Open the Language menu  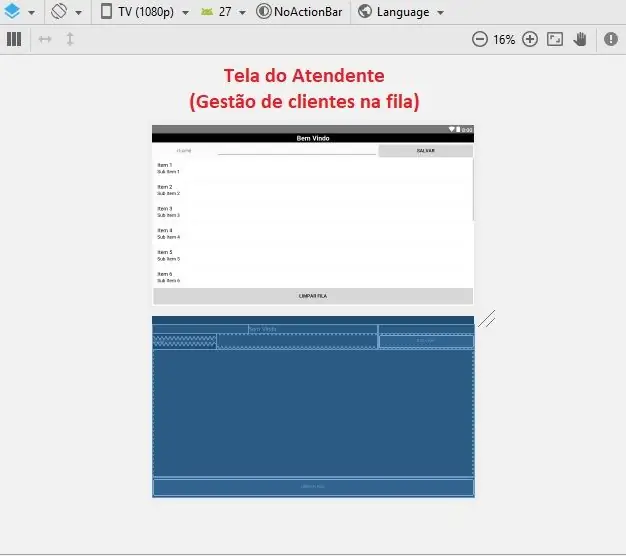pos(401,12)
